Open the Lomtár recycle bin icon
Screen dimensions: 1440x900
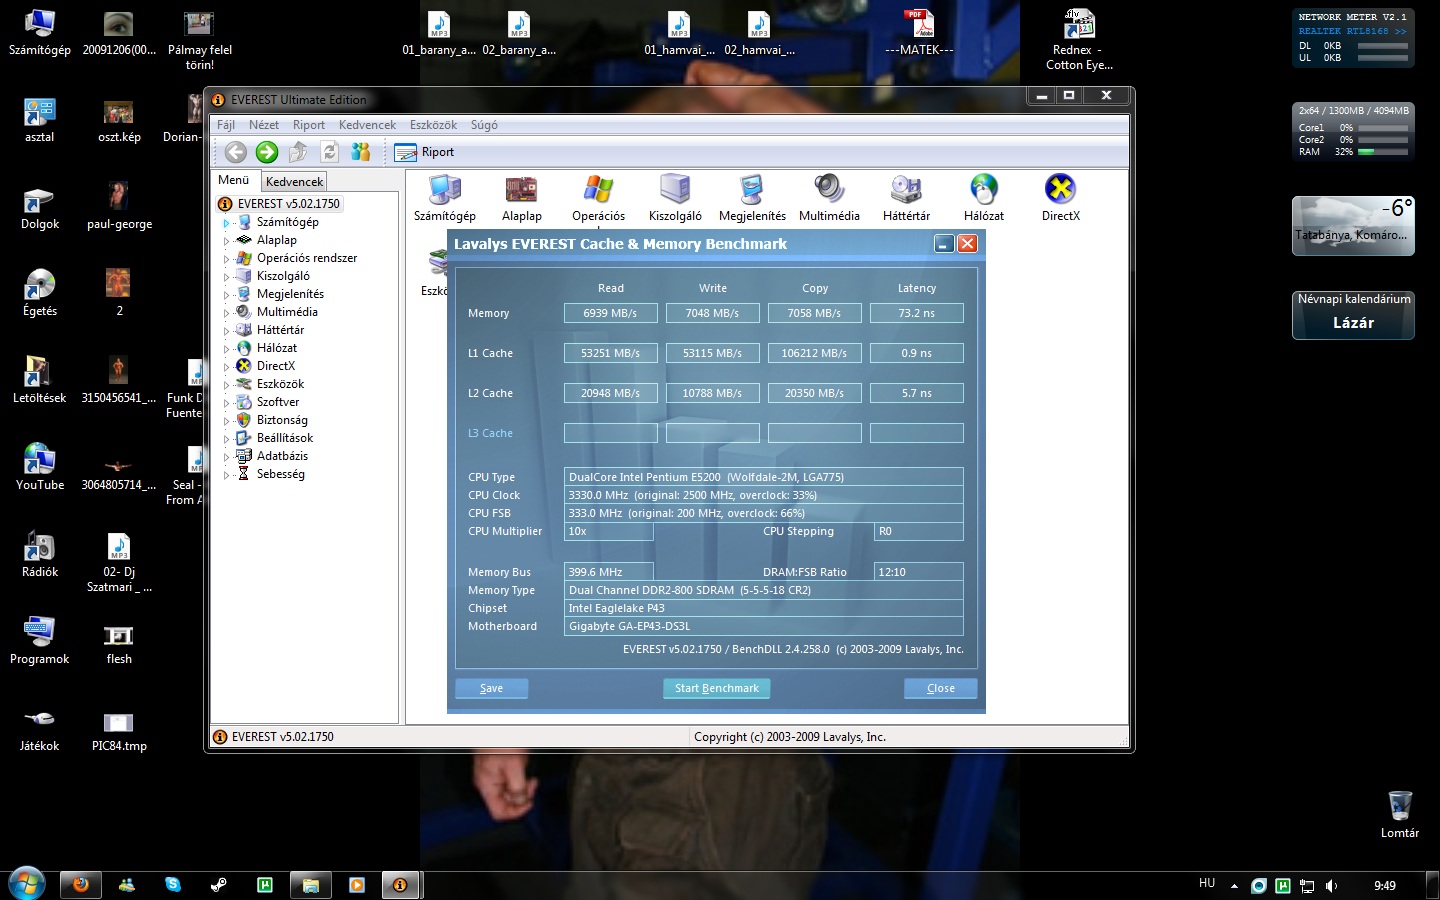coord(1400,814)
